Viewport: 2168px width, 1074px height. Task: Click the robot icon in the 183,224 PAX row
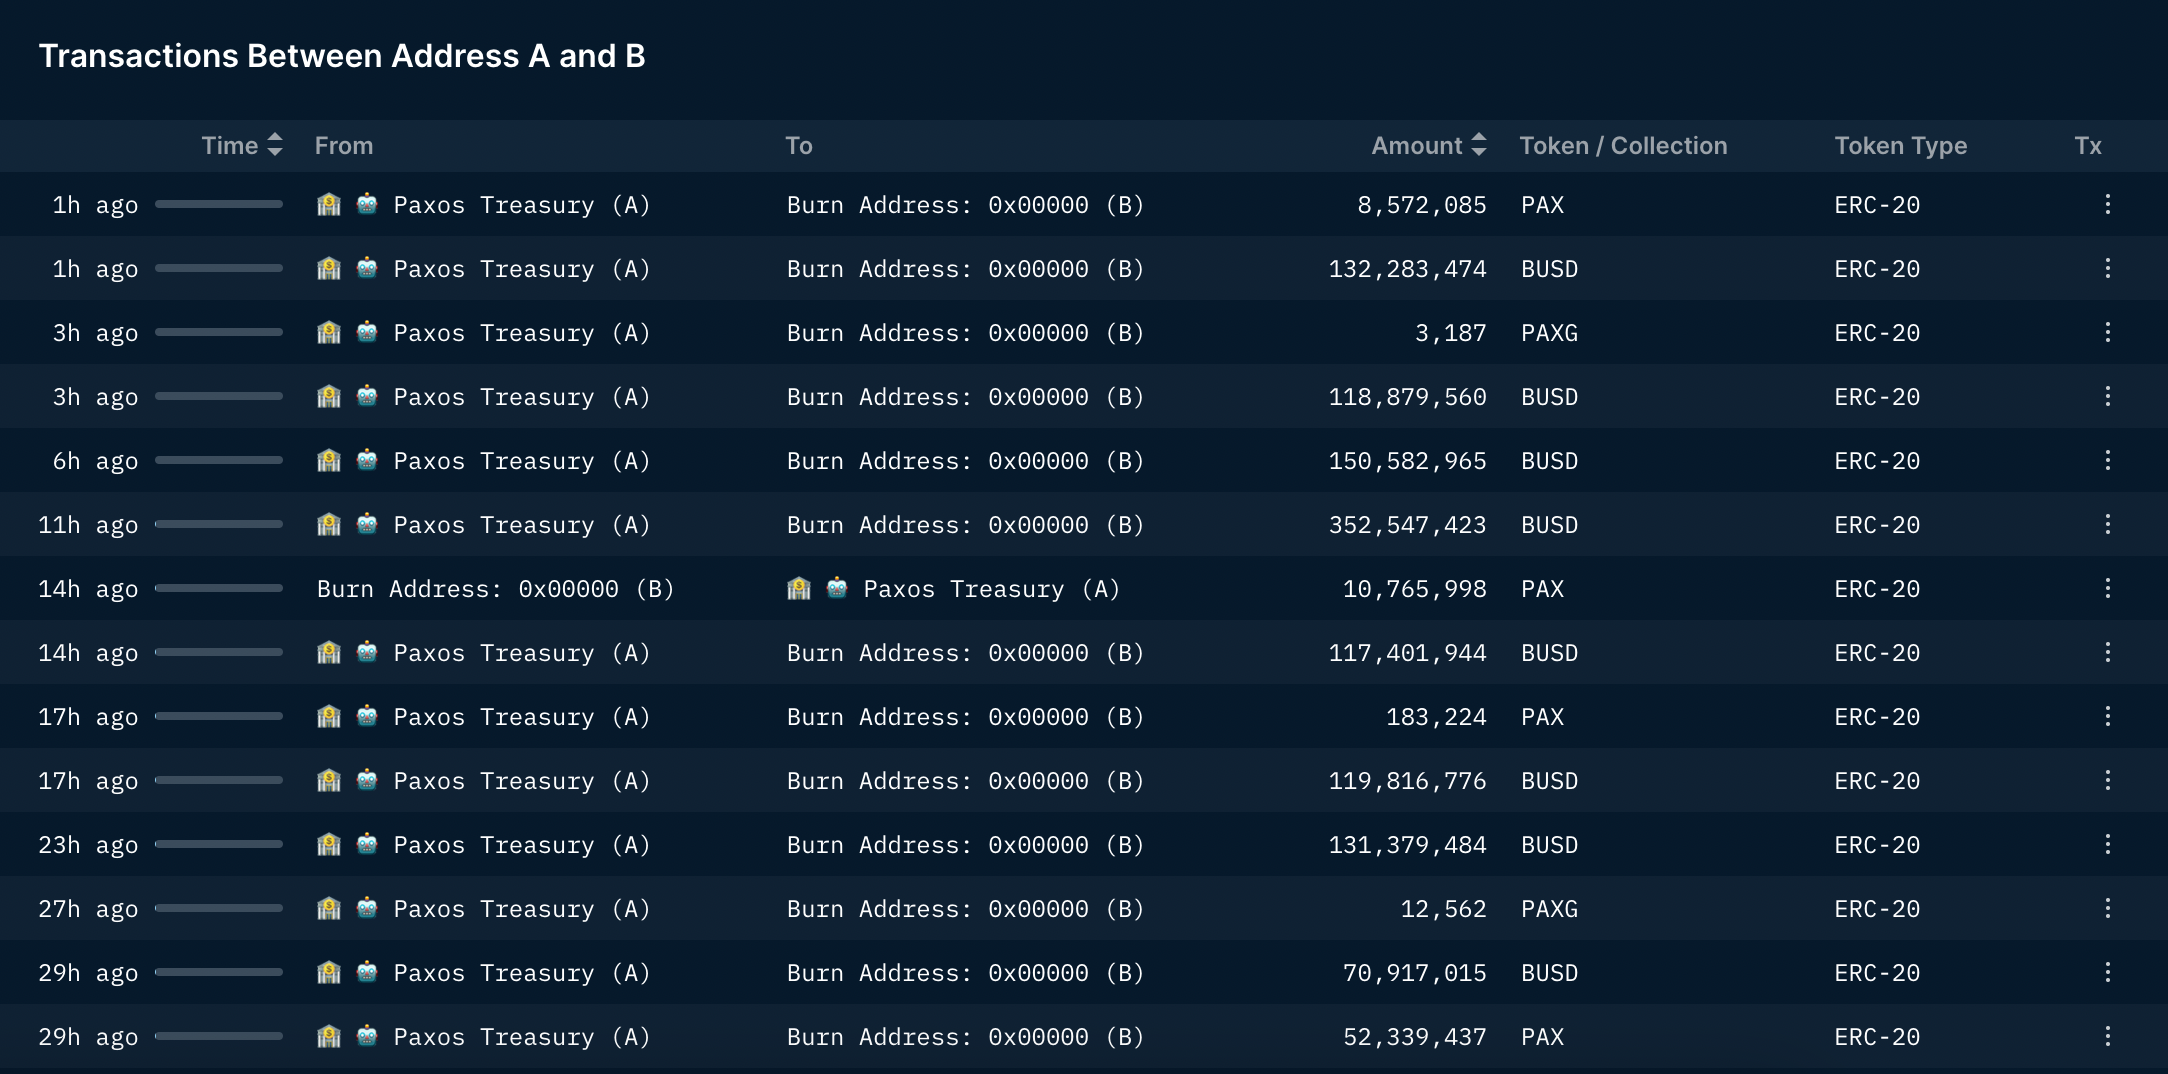(x=367, y=716)
